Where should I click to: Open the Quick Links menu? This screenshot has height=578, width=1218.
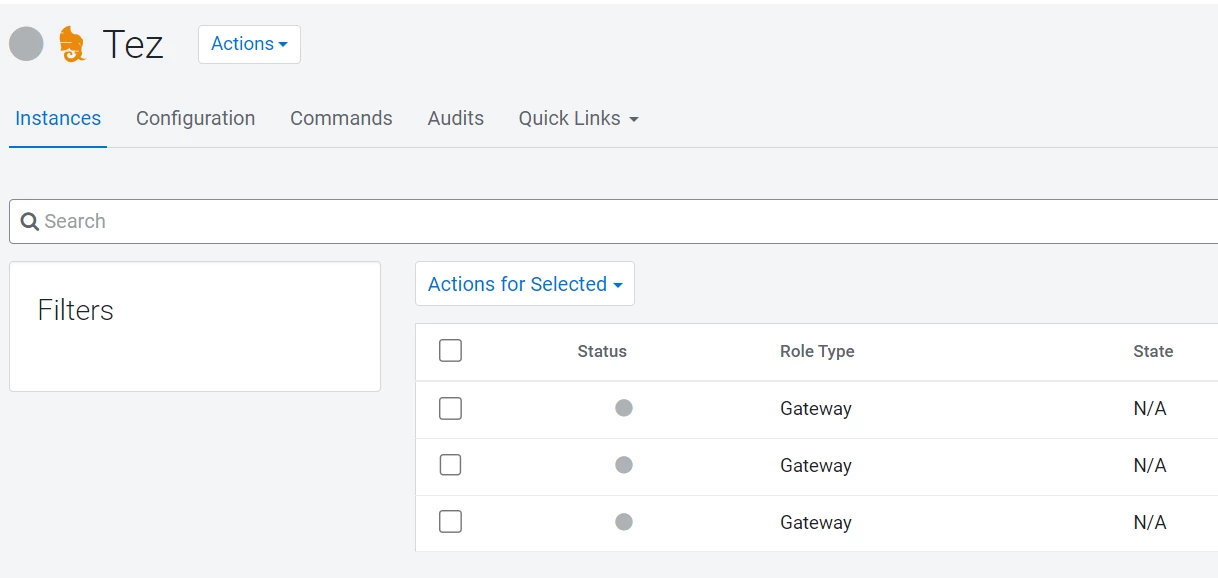[x=578, y=118]
